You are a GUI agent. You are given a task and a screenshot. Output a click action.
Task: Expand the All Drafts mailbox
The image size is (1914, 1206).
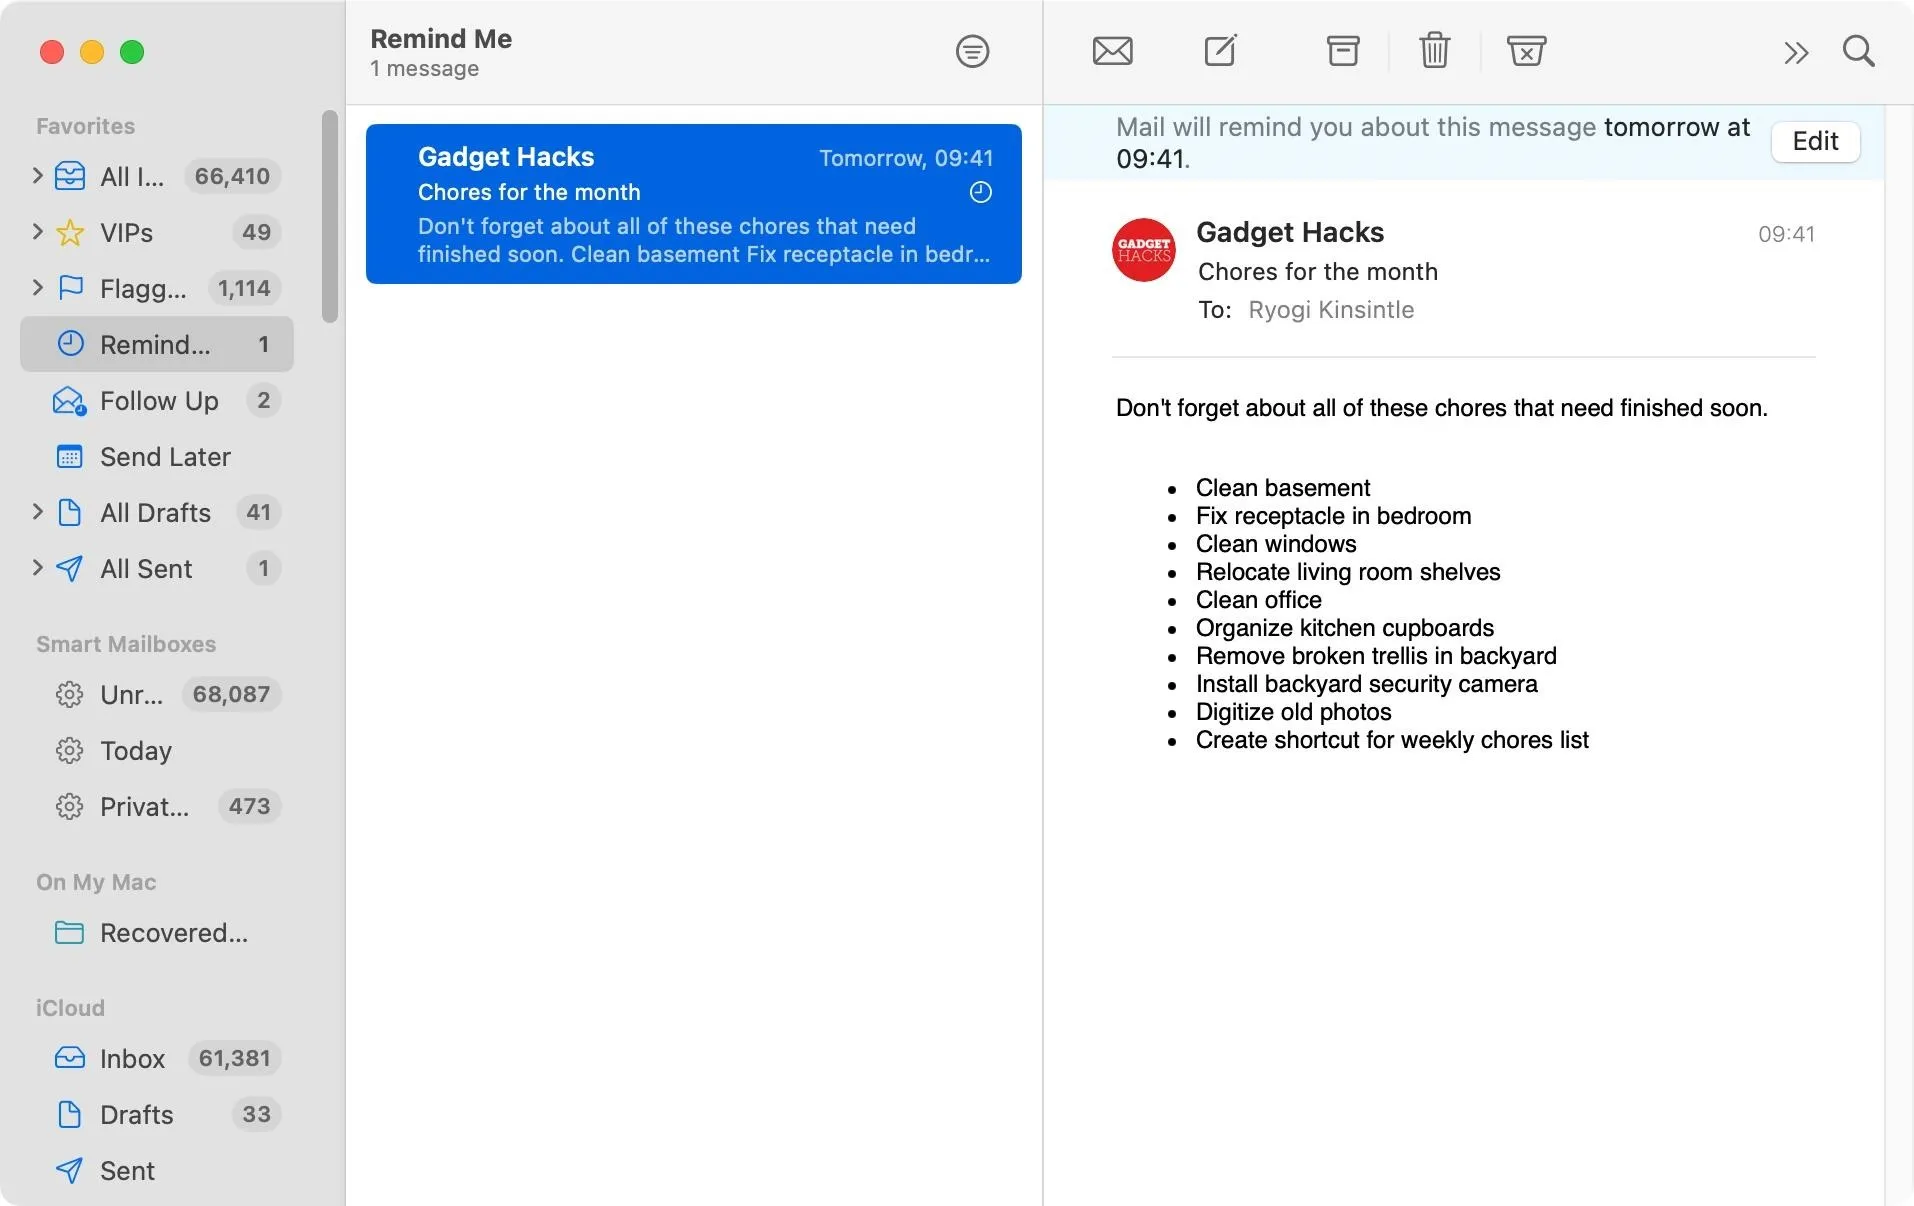37,512
